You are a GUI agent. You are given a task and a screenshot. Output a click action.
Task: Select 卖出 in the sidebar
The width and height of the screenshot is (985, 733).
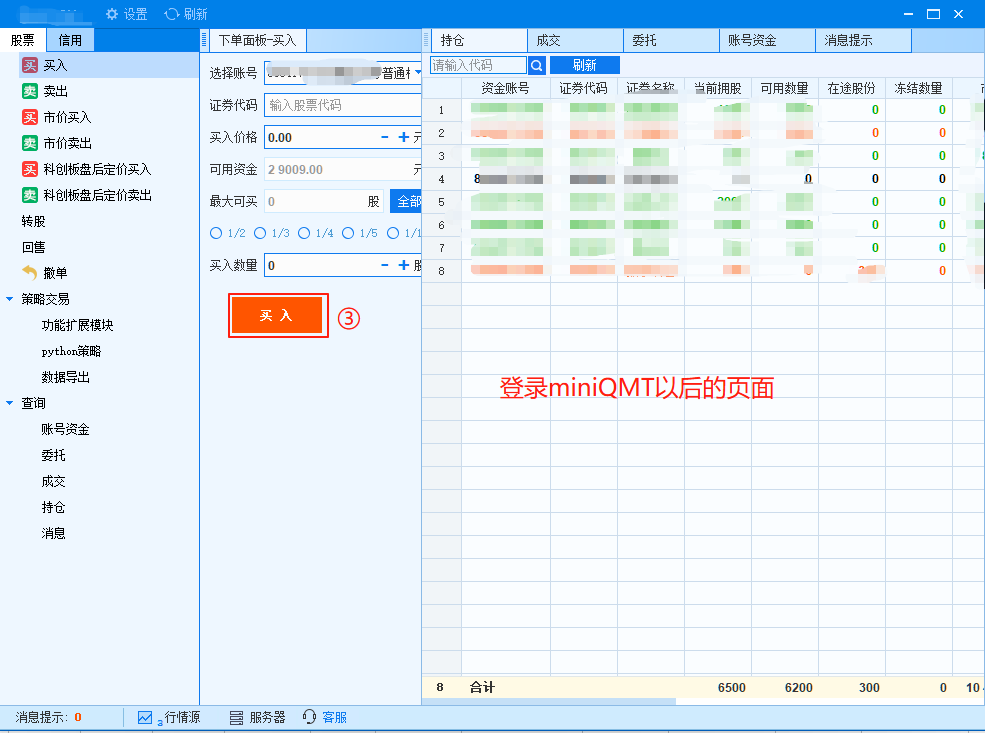pos(60,90)
